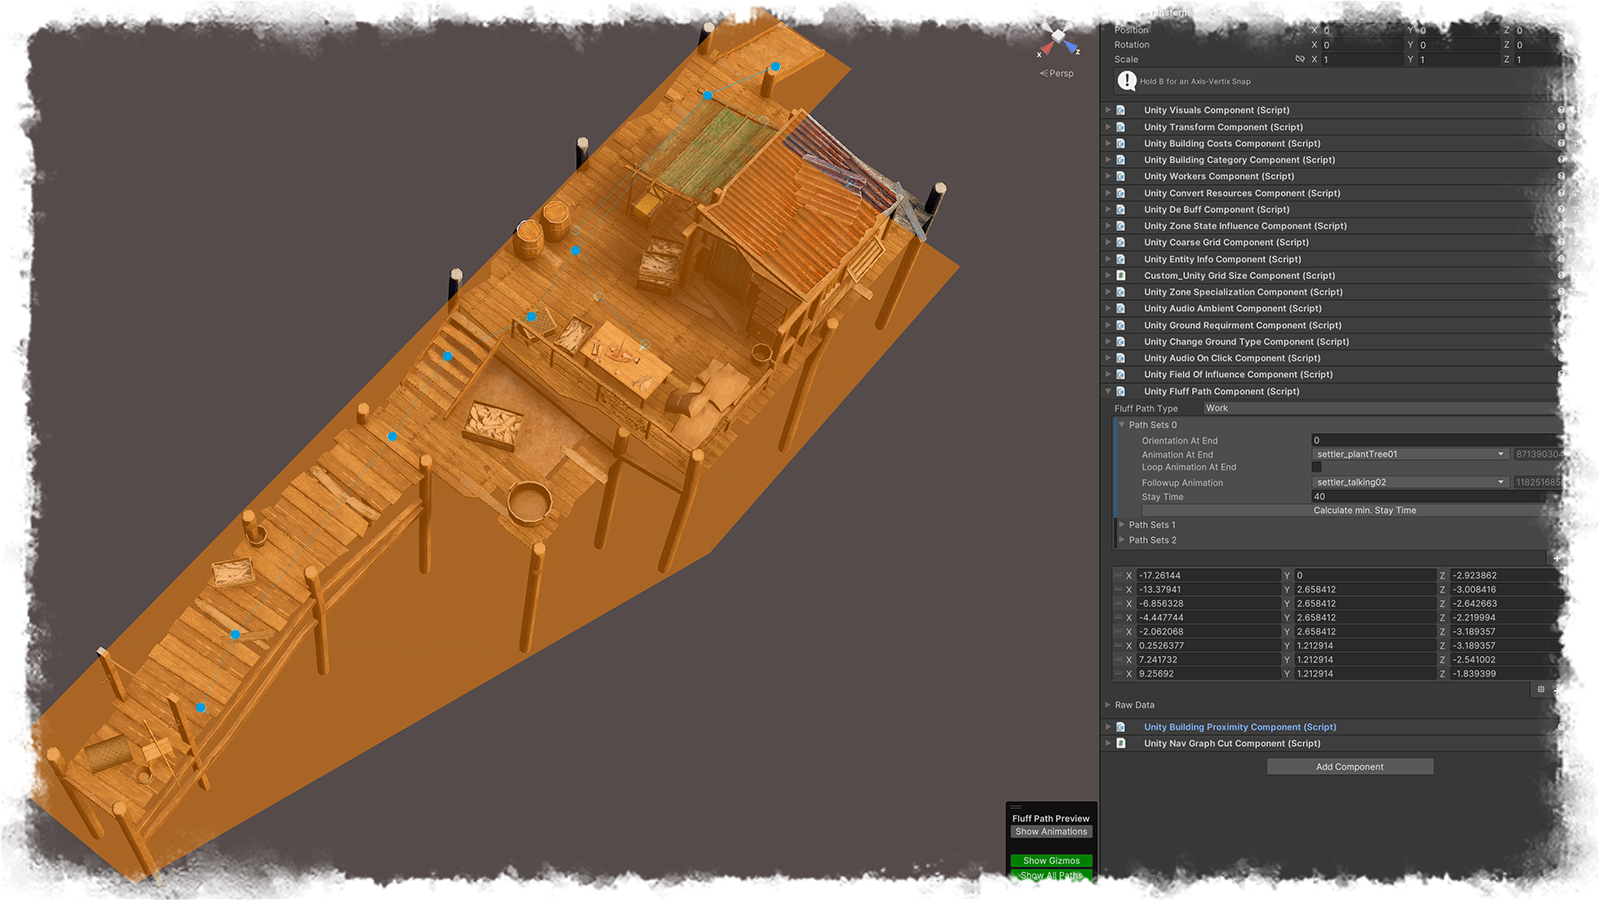Enable Loop Animation At End checkbox

click(1317, 467)
